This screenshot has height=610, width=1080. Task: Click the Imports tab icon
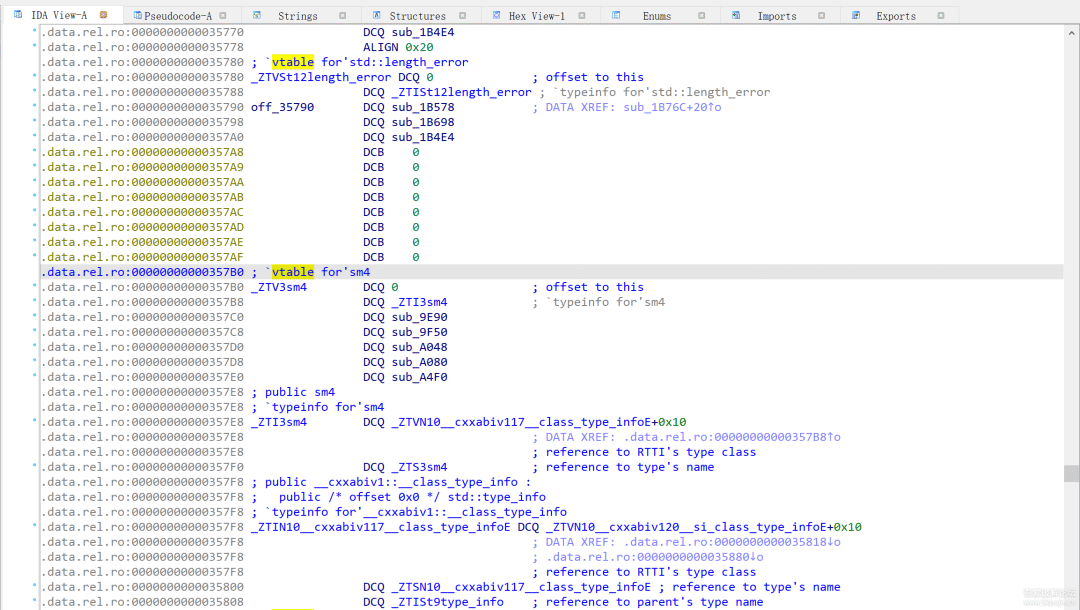point(736,15)
